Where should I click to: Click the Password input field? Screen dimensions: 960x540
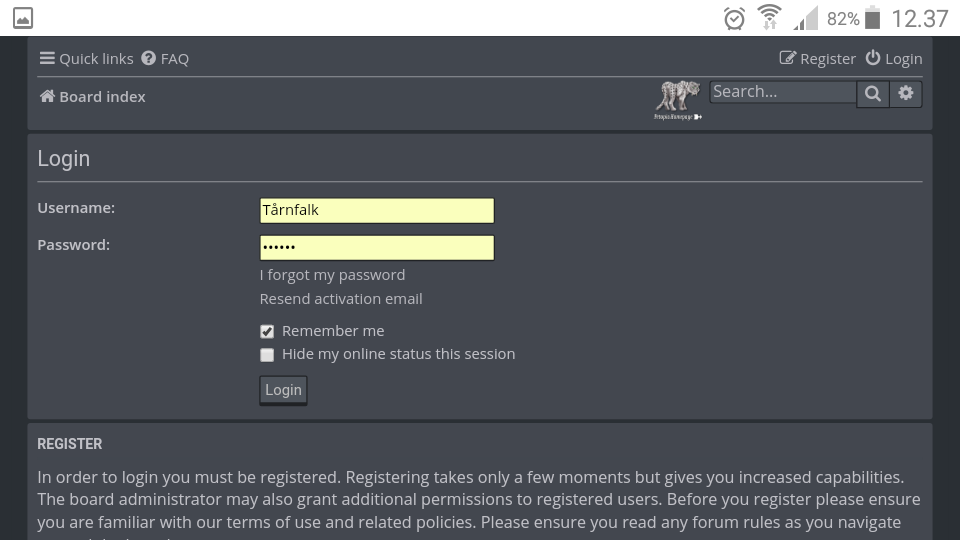click(377, 247)
